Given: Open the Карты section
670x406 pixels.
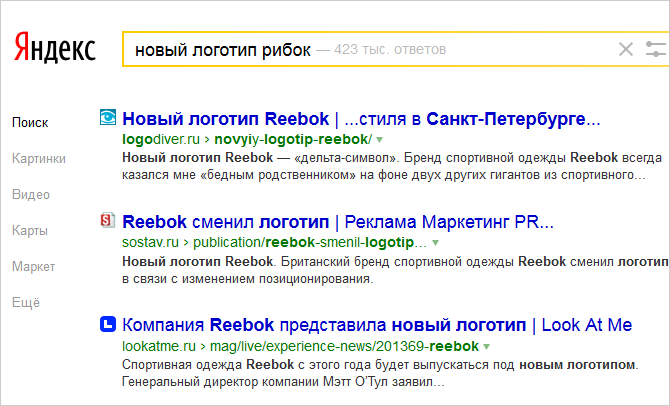Looking at the screenshot, I should [x=30, y=230].
